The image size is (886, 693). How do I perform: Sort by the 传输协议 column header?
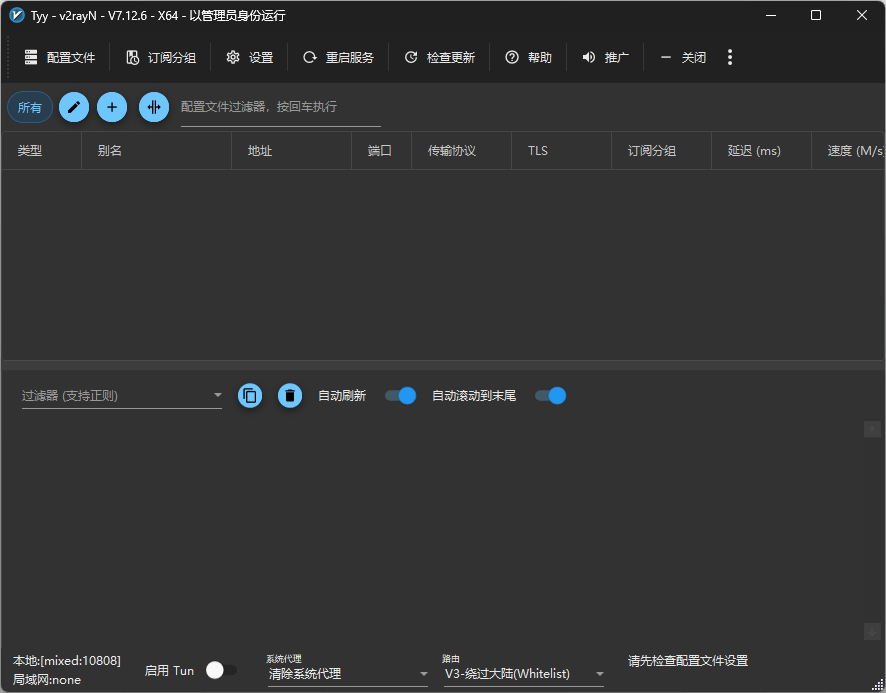pyautogui.click(x=461, y=151)
